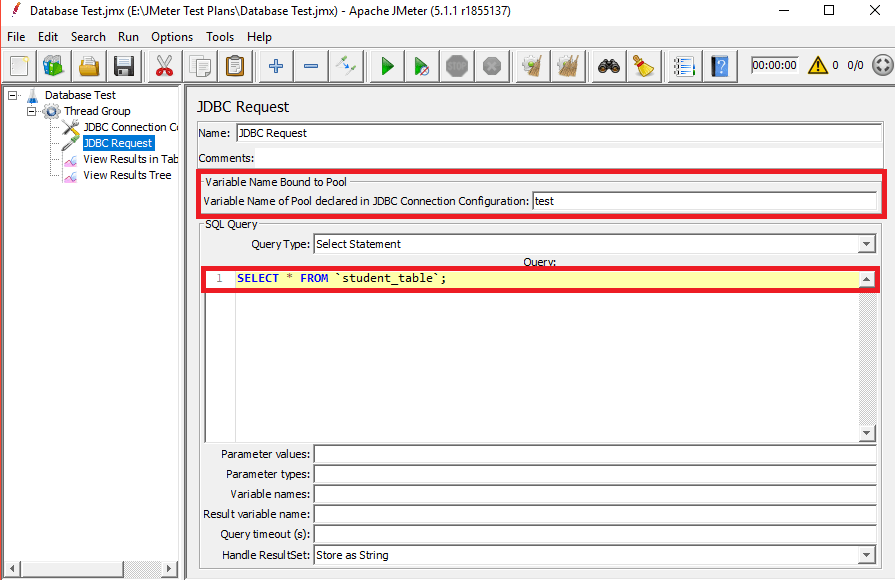Select Database Test in the tree

coord(80,95)
